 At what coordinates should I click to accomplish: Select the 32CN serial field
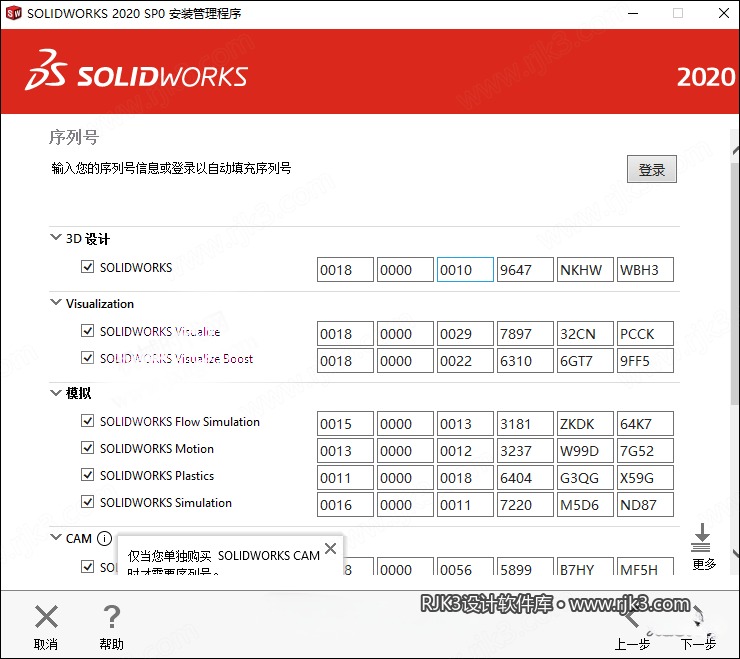[x=585, y=334]
